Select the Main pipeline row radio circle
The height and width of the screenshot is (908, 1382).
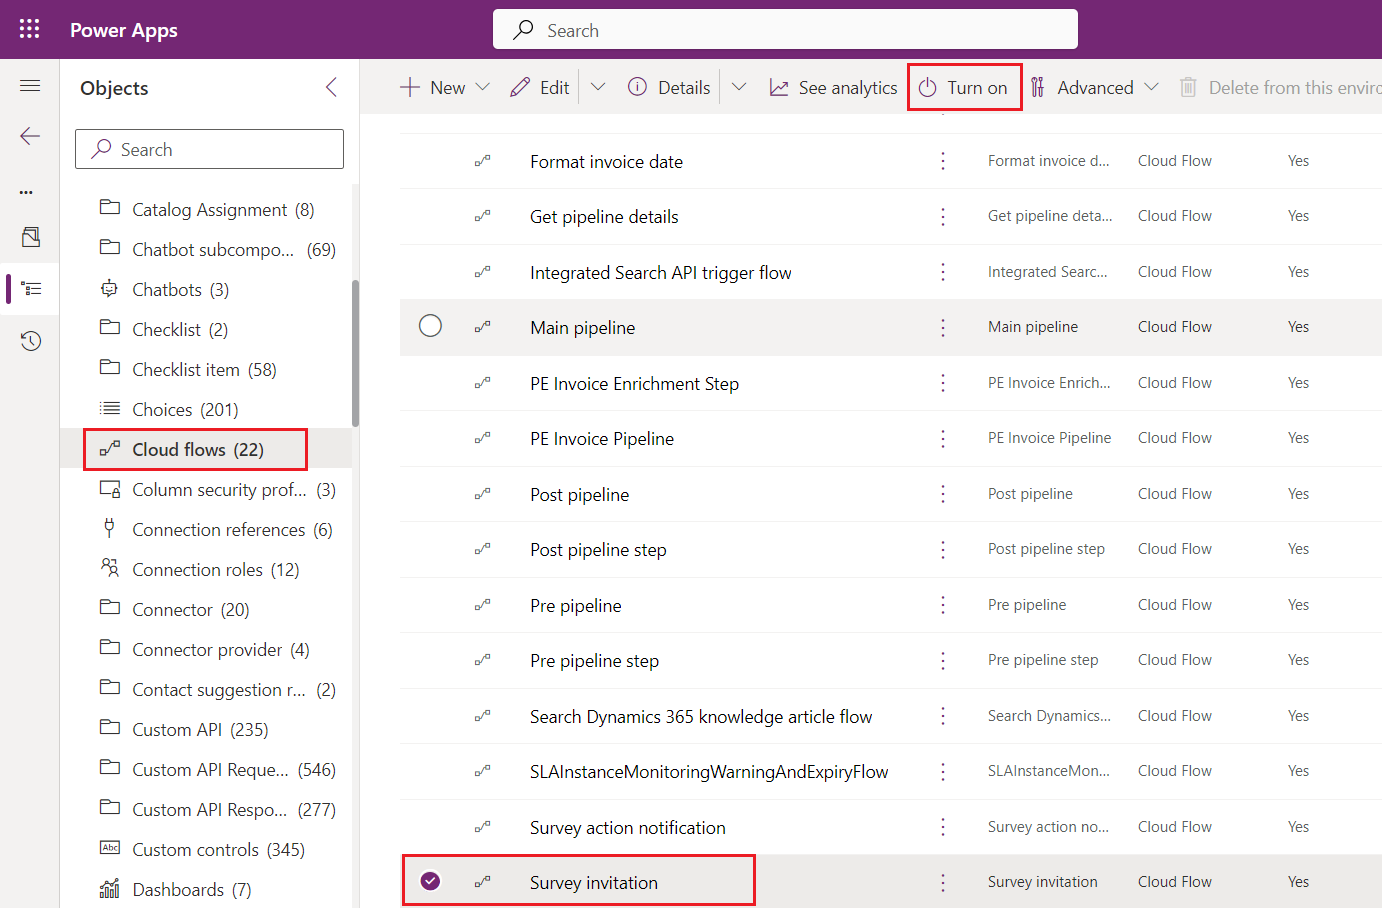(430, 326)
